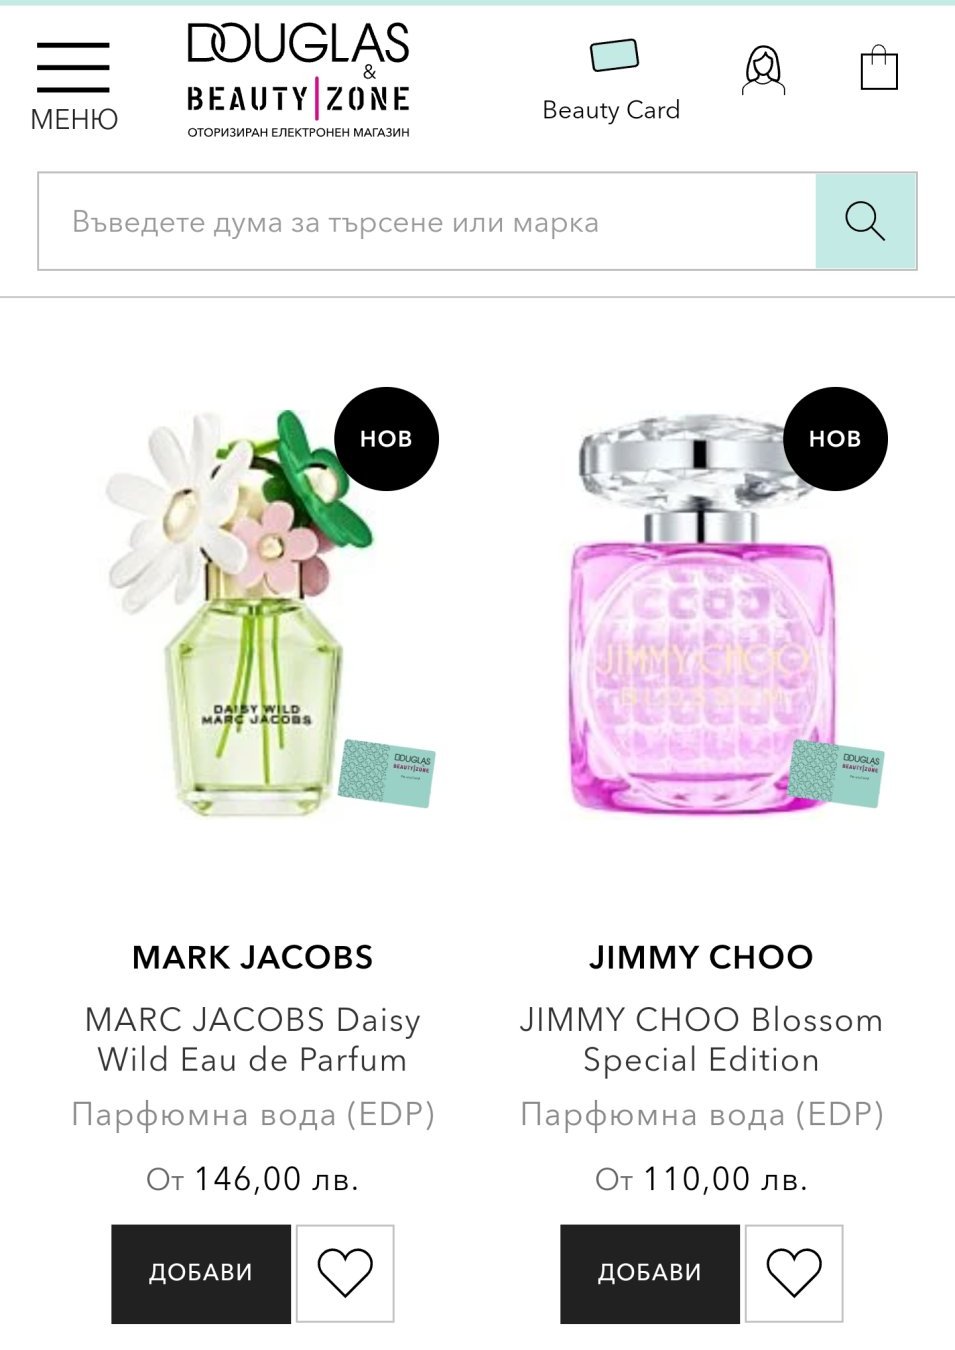
Task: Open the Beauty Card icon
Action: tap(611, 80)
